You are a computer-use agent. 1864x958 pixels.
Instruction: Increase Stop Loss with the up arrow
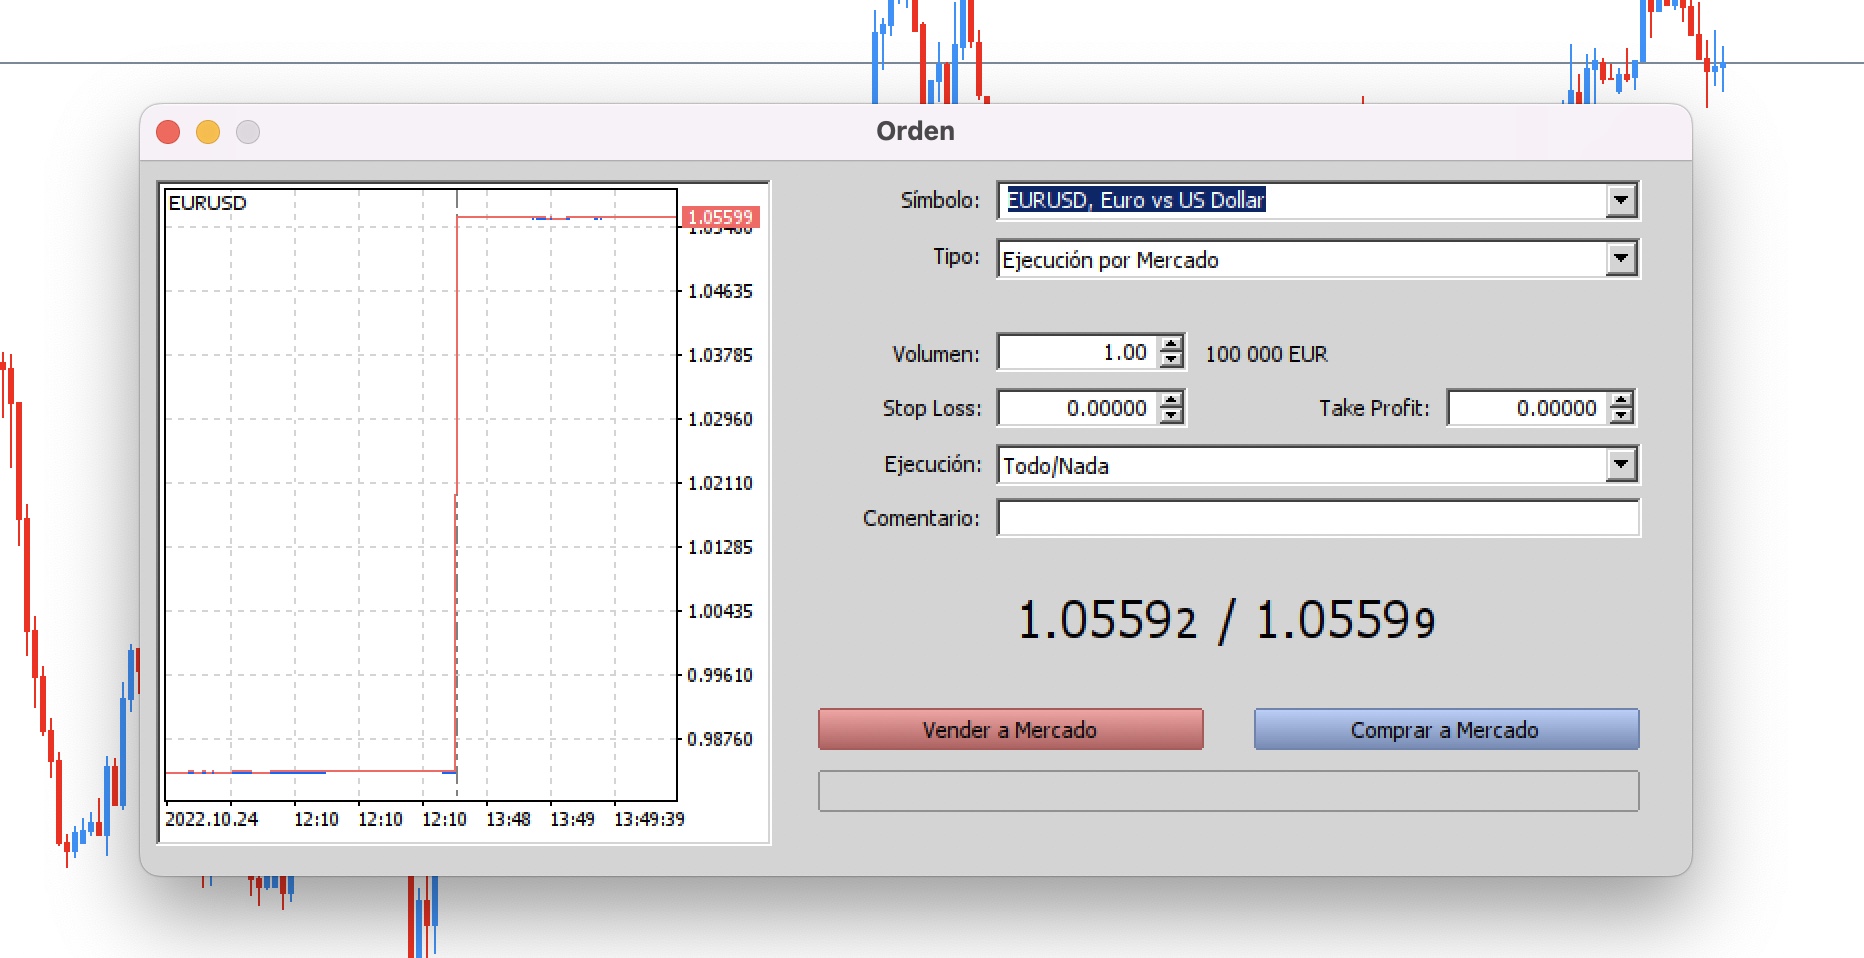pos(1170,400)
